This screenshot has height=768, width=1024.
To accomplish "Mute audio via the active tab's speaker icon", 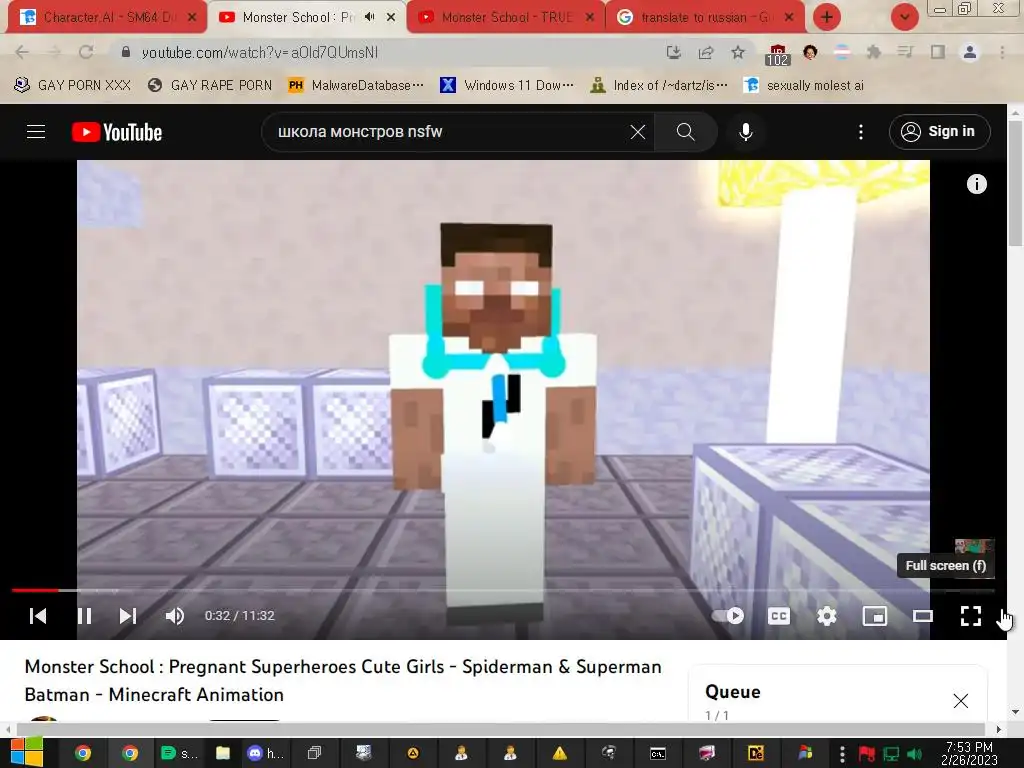I will [x=369, y=17].
